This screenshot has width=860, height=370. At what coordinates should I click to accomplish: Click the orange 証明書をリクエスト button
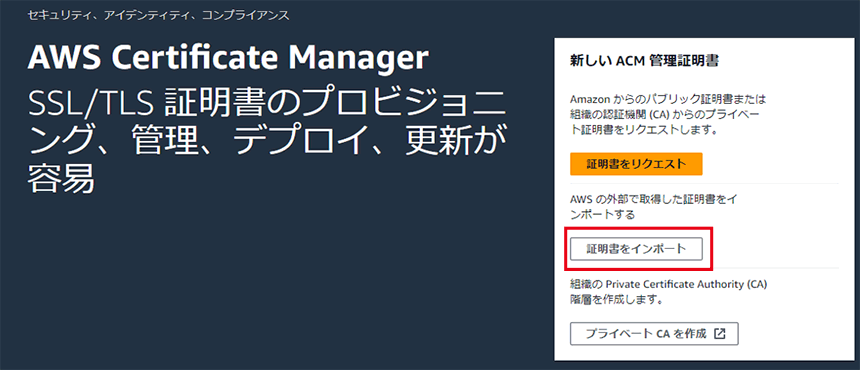click(636, 163)
